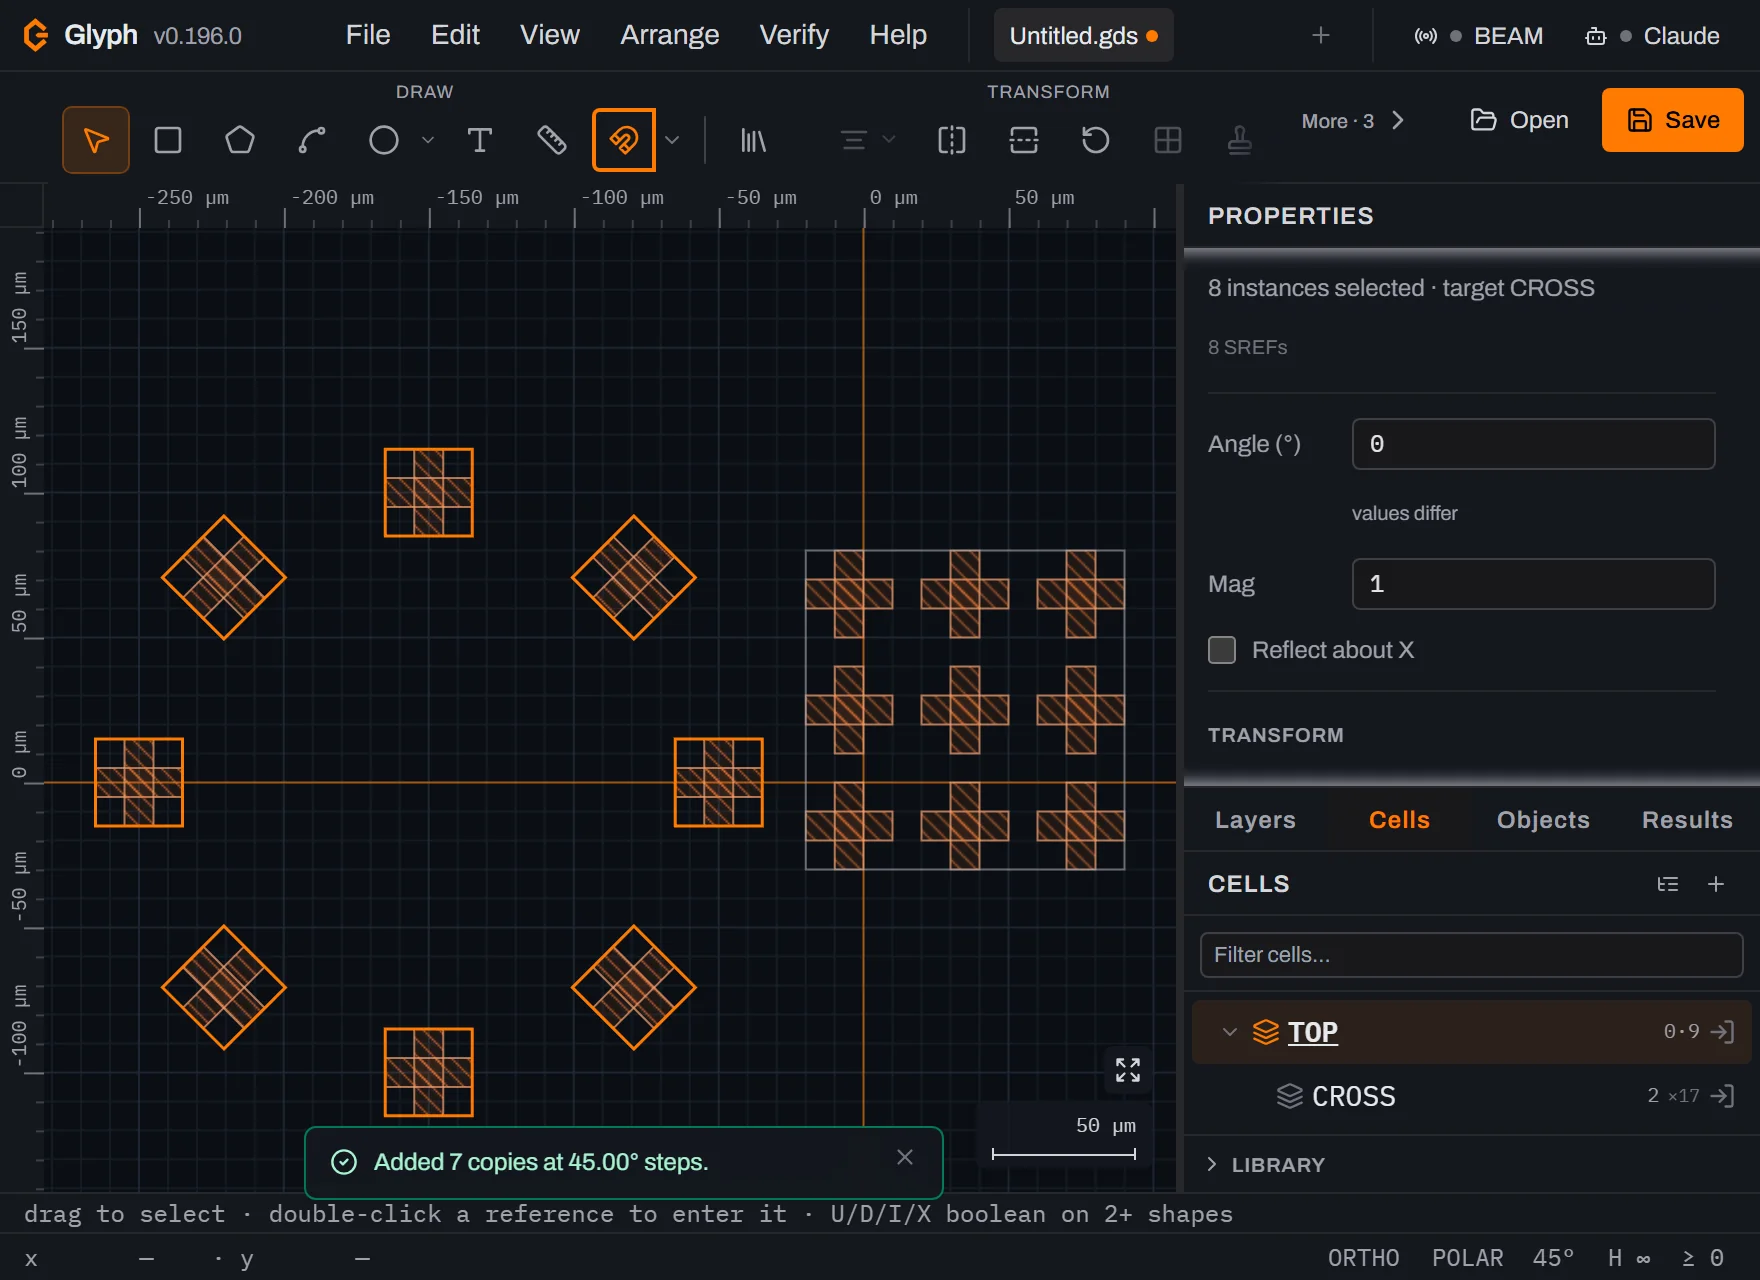This screenshot has width=1760, height=1280.
Task: Open the Verify menu
Action: (794, 35)
